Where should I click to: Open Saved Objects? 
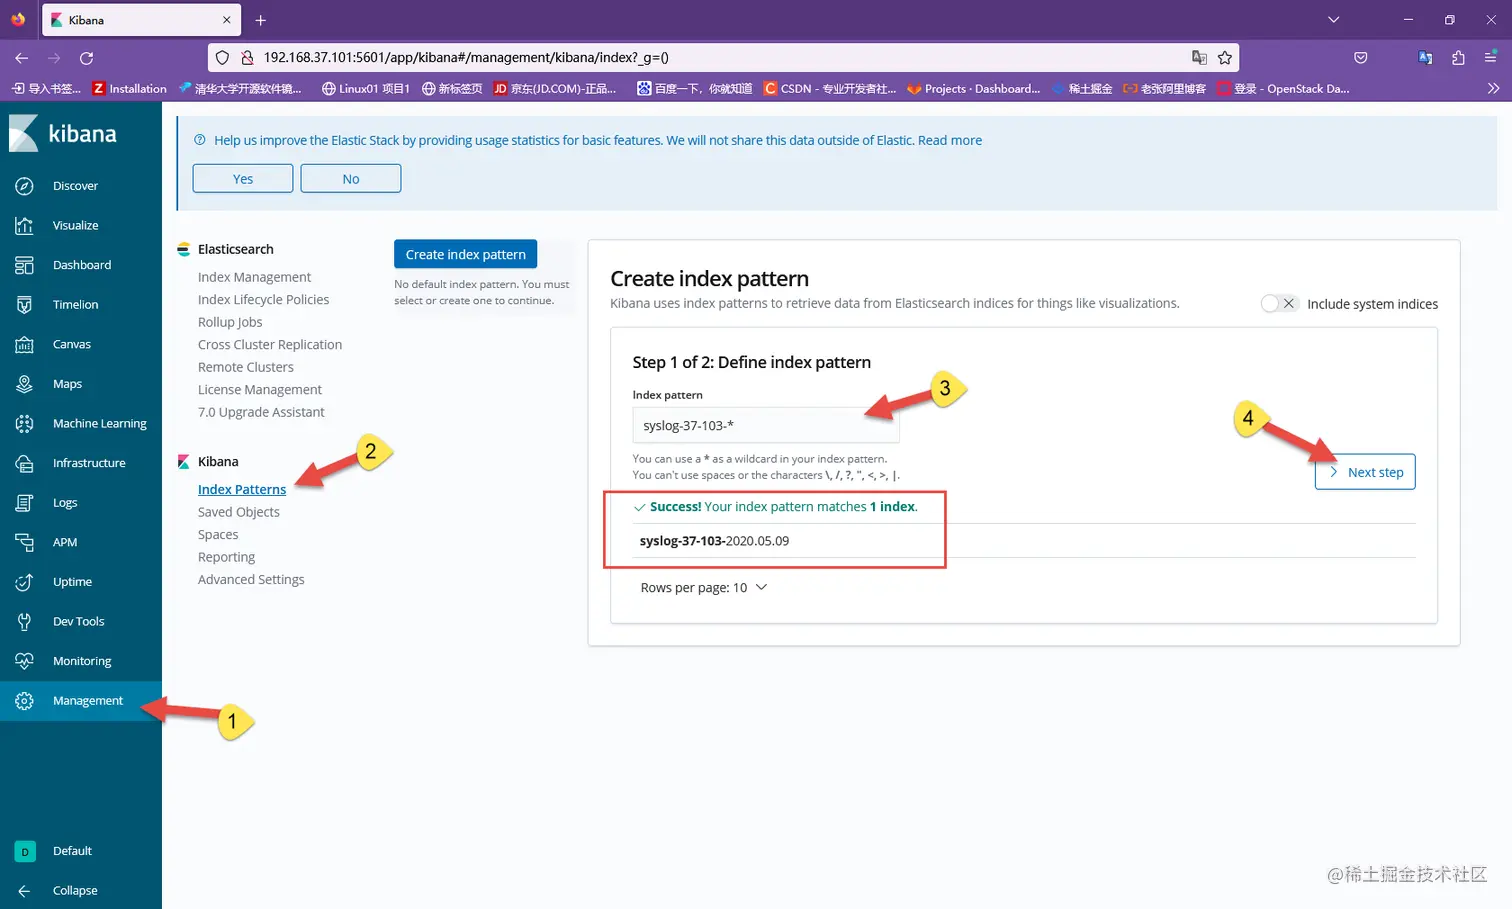(239, 512)
